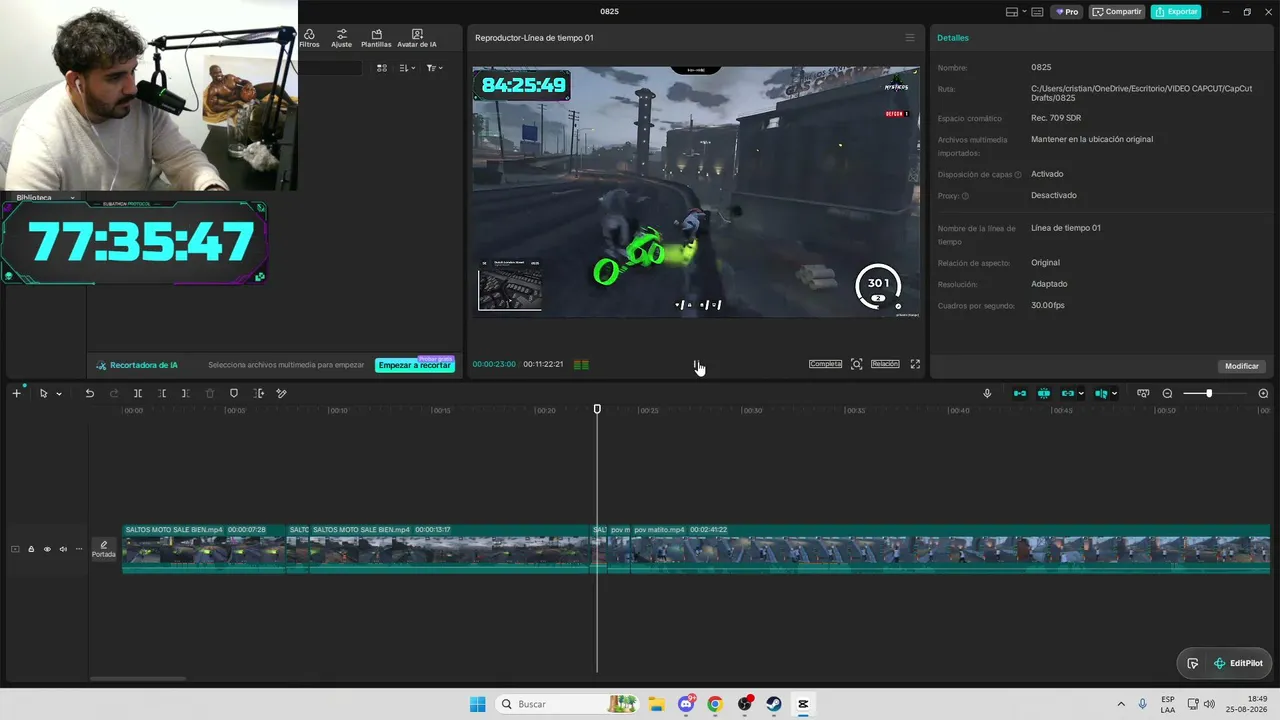Open the Ajuste tab
Image resolution: width=1280 pixels, height=720 pixels.
[341, 39]
